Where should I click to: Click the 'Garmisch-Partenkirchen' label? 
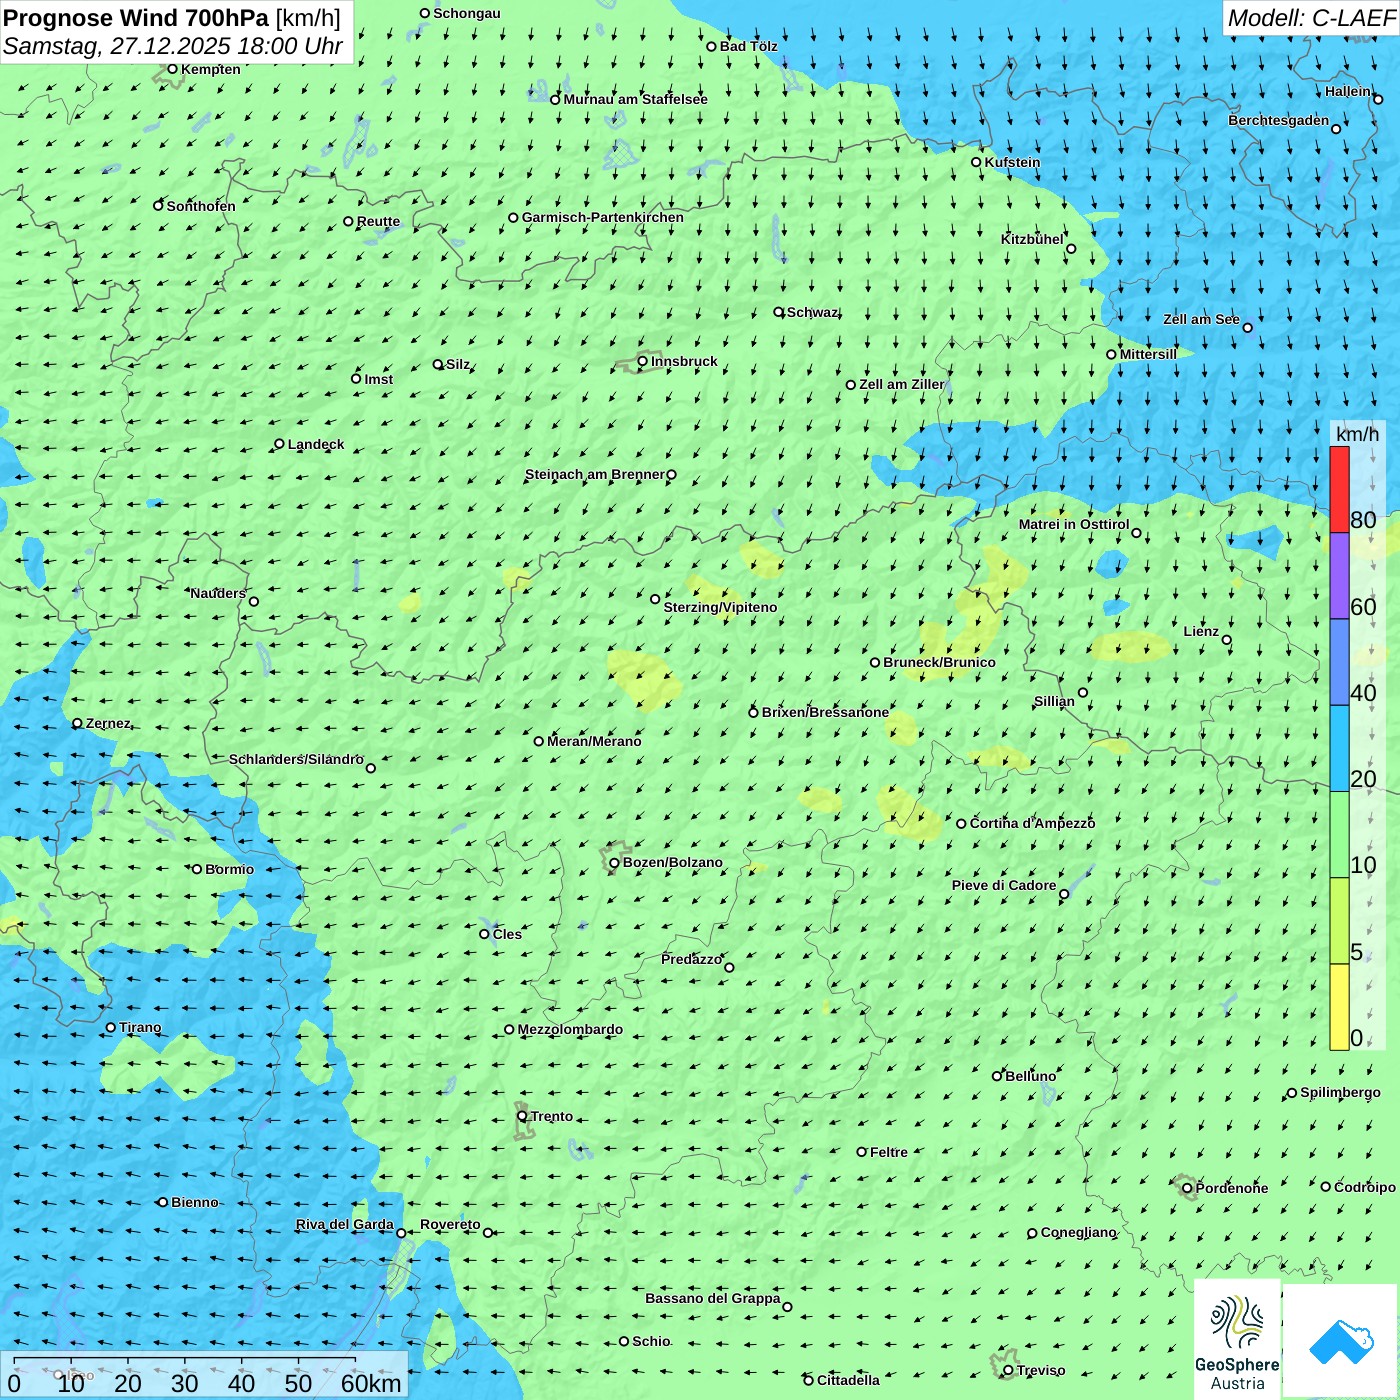click(x=603, y=217)
